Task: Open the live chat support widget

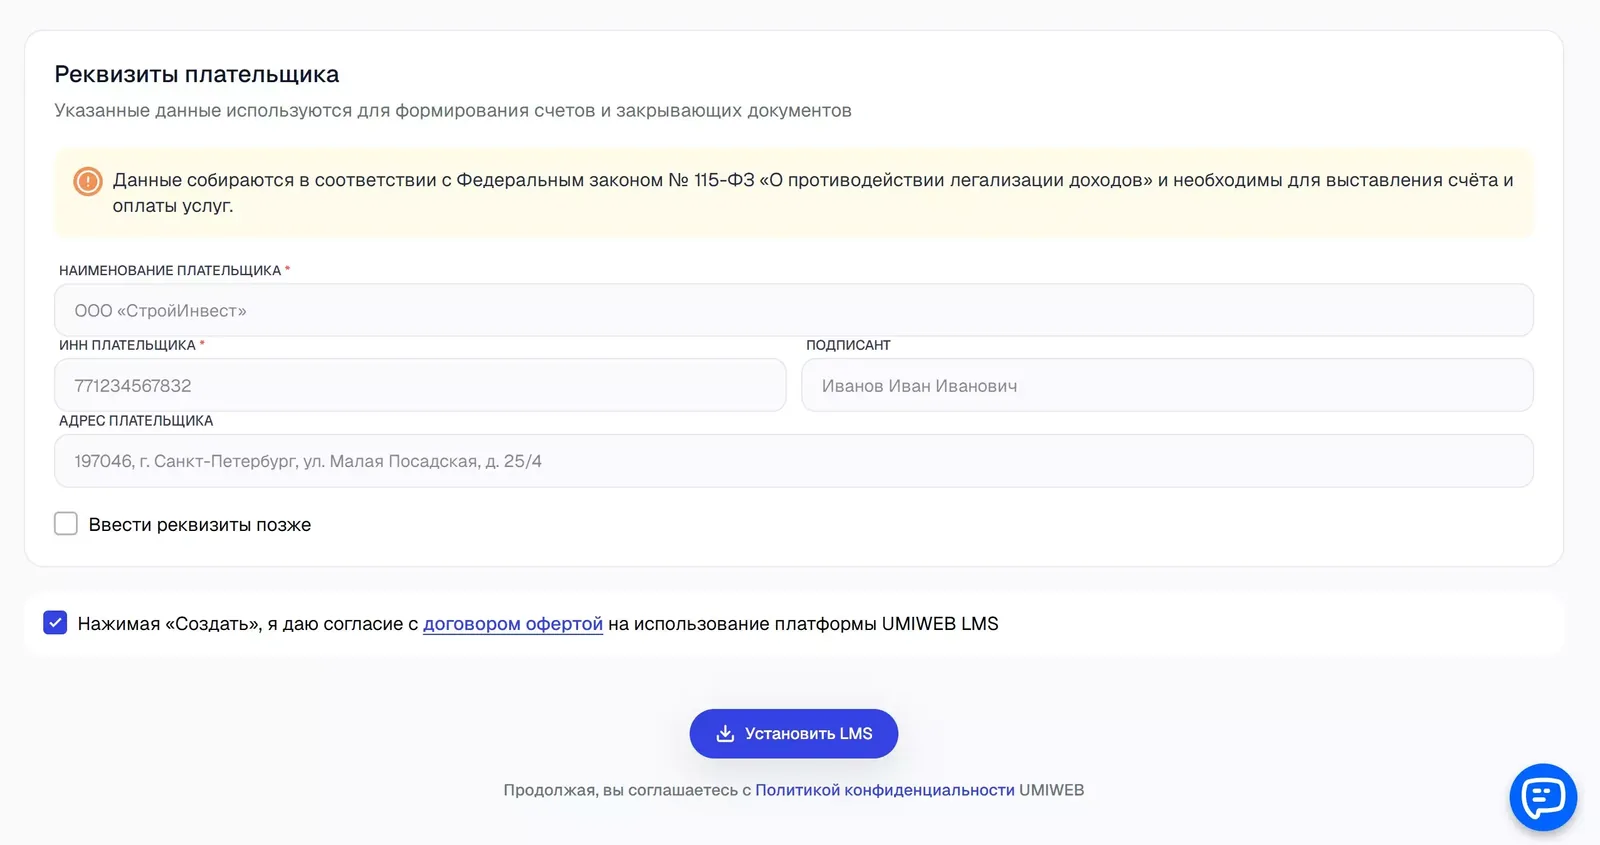Action: [1543, 797]
